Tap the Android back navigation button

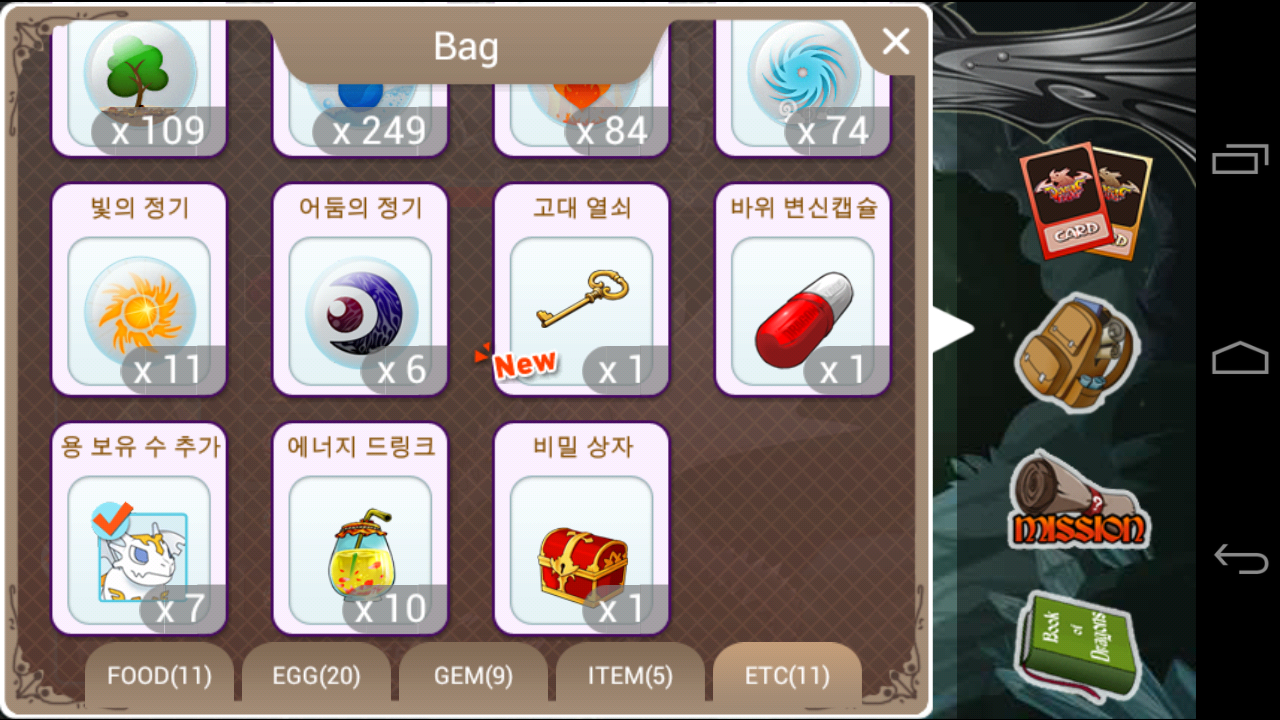pyautogui.click(x=1240, y=557)
